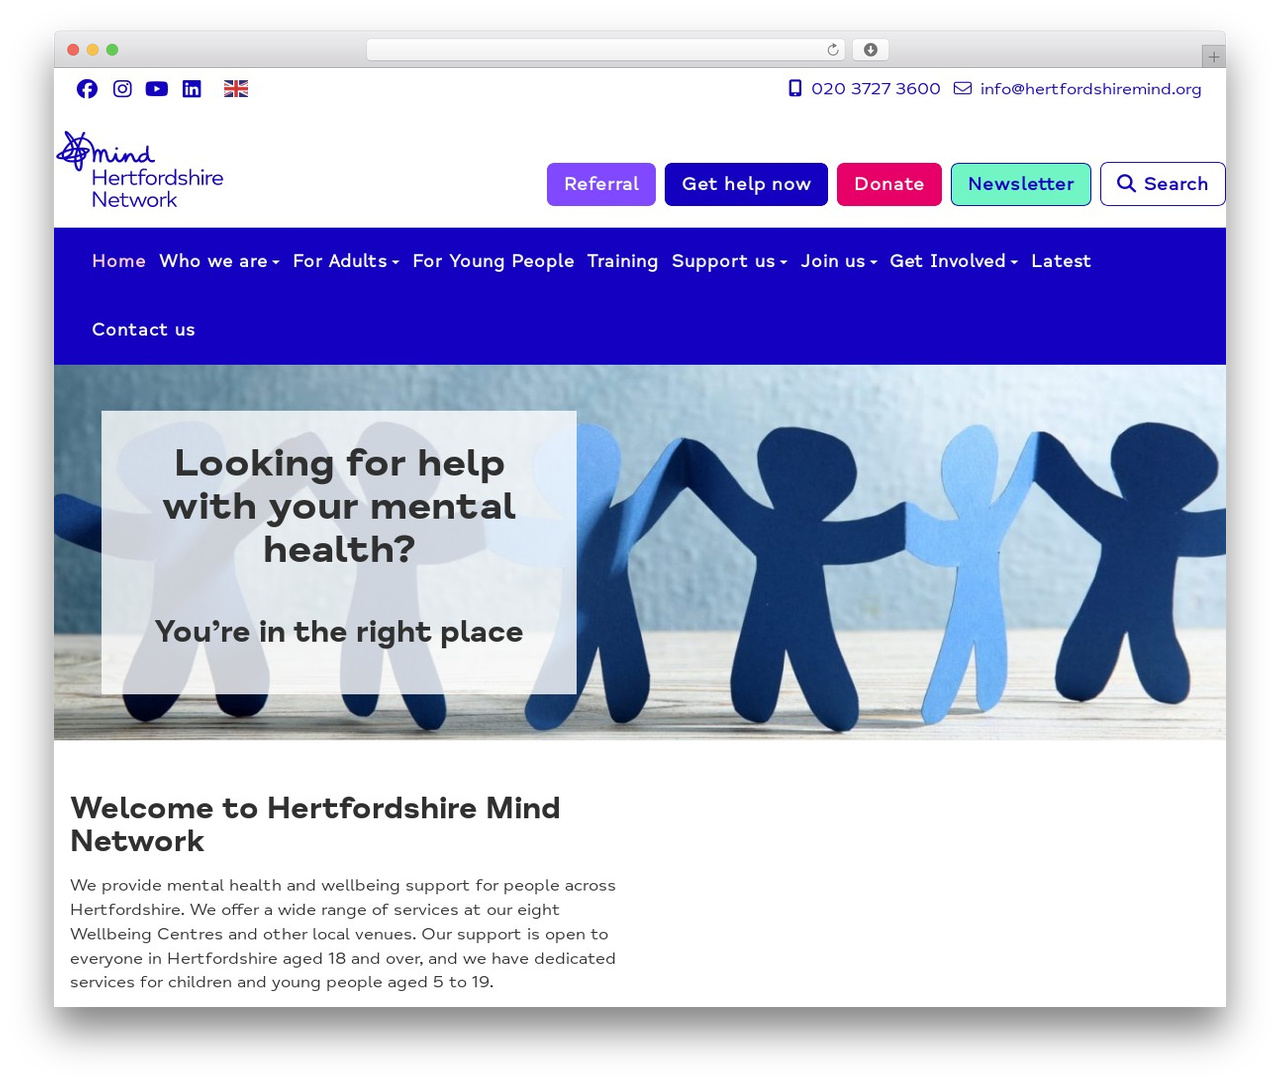Select the UK flag language icon
The width and height of the screenshot is (1280, 1084).
[236, 89]
